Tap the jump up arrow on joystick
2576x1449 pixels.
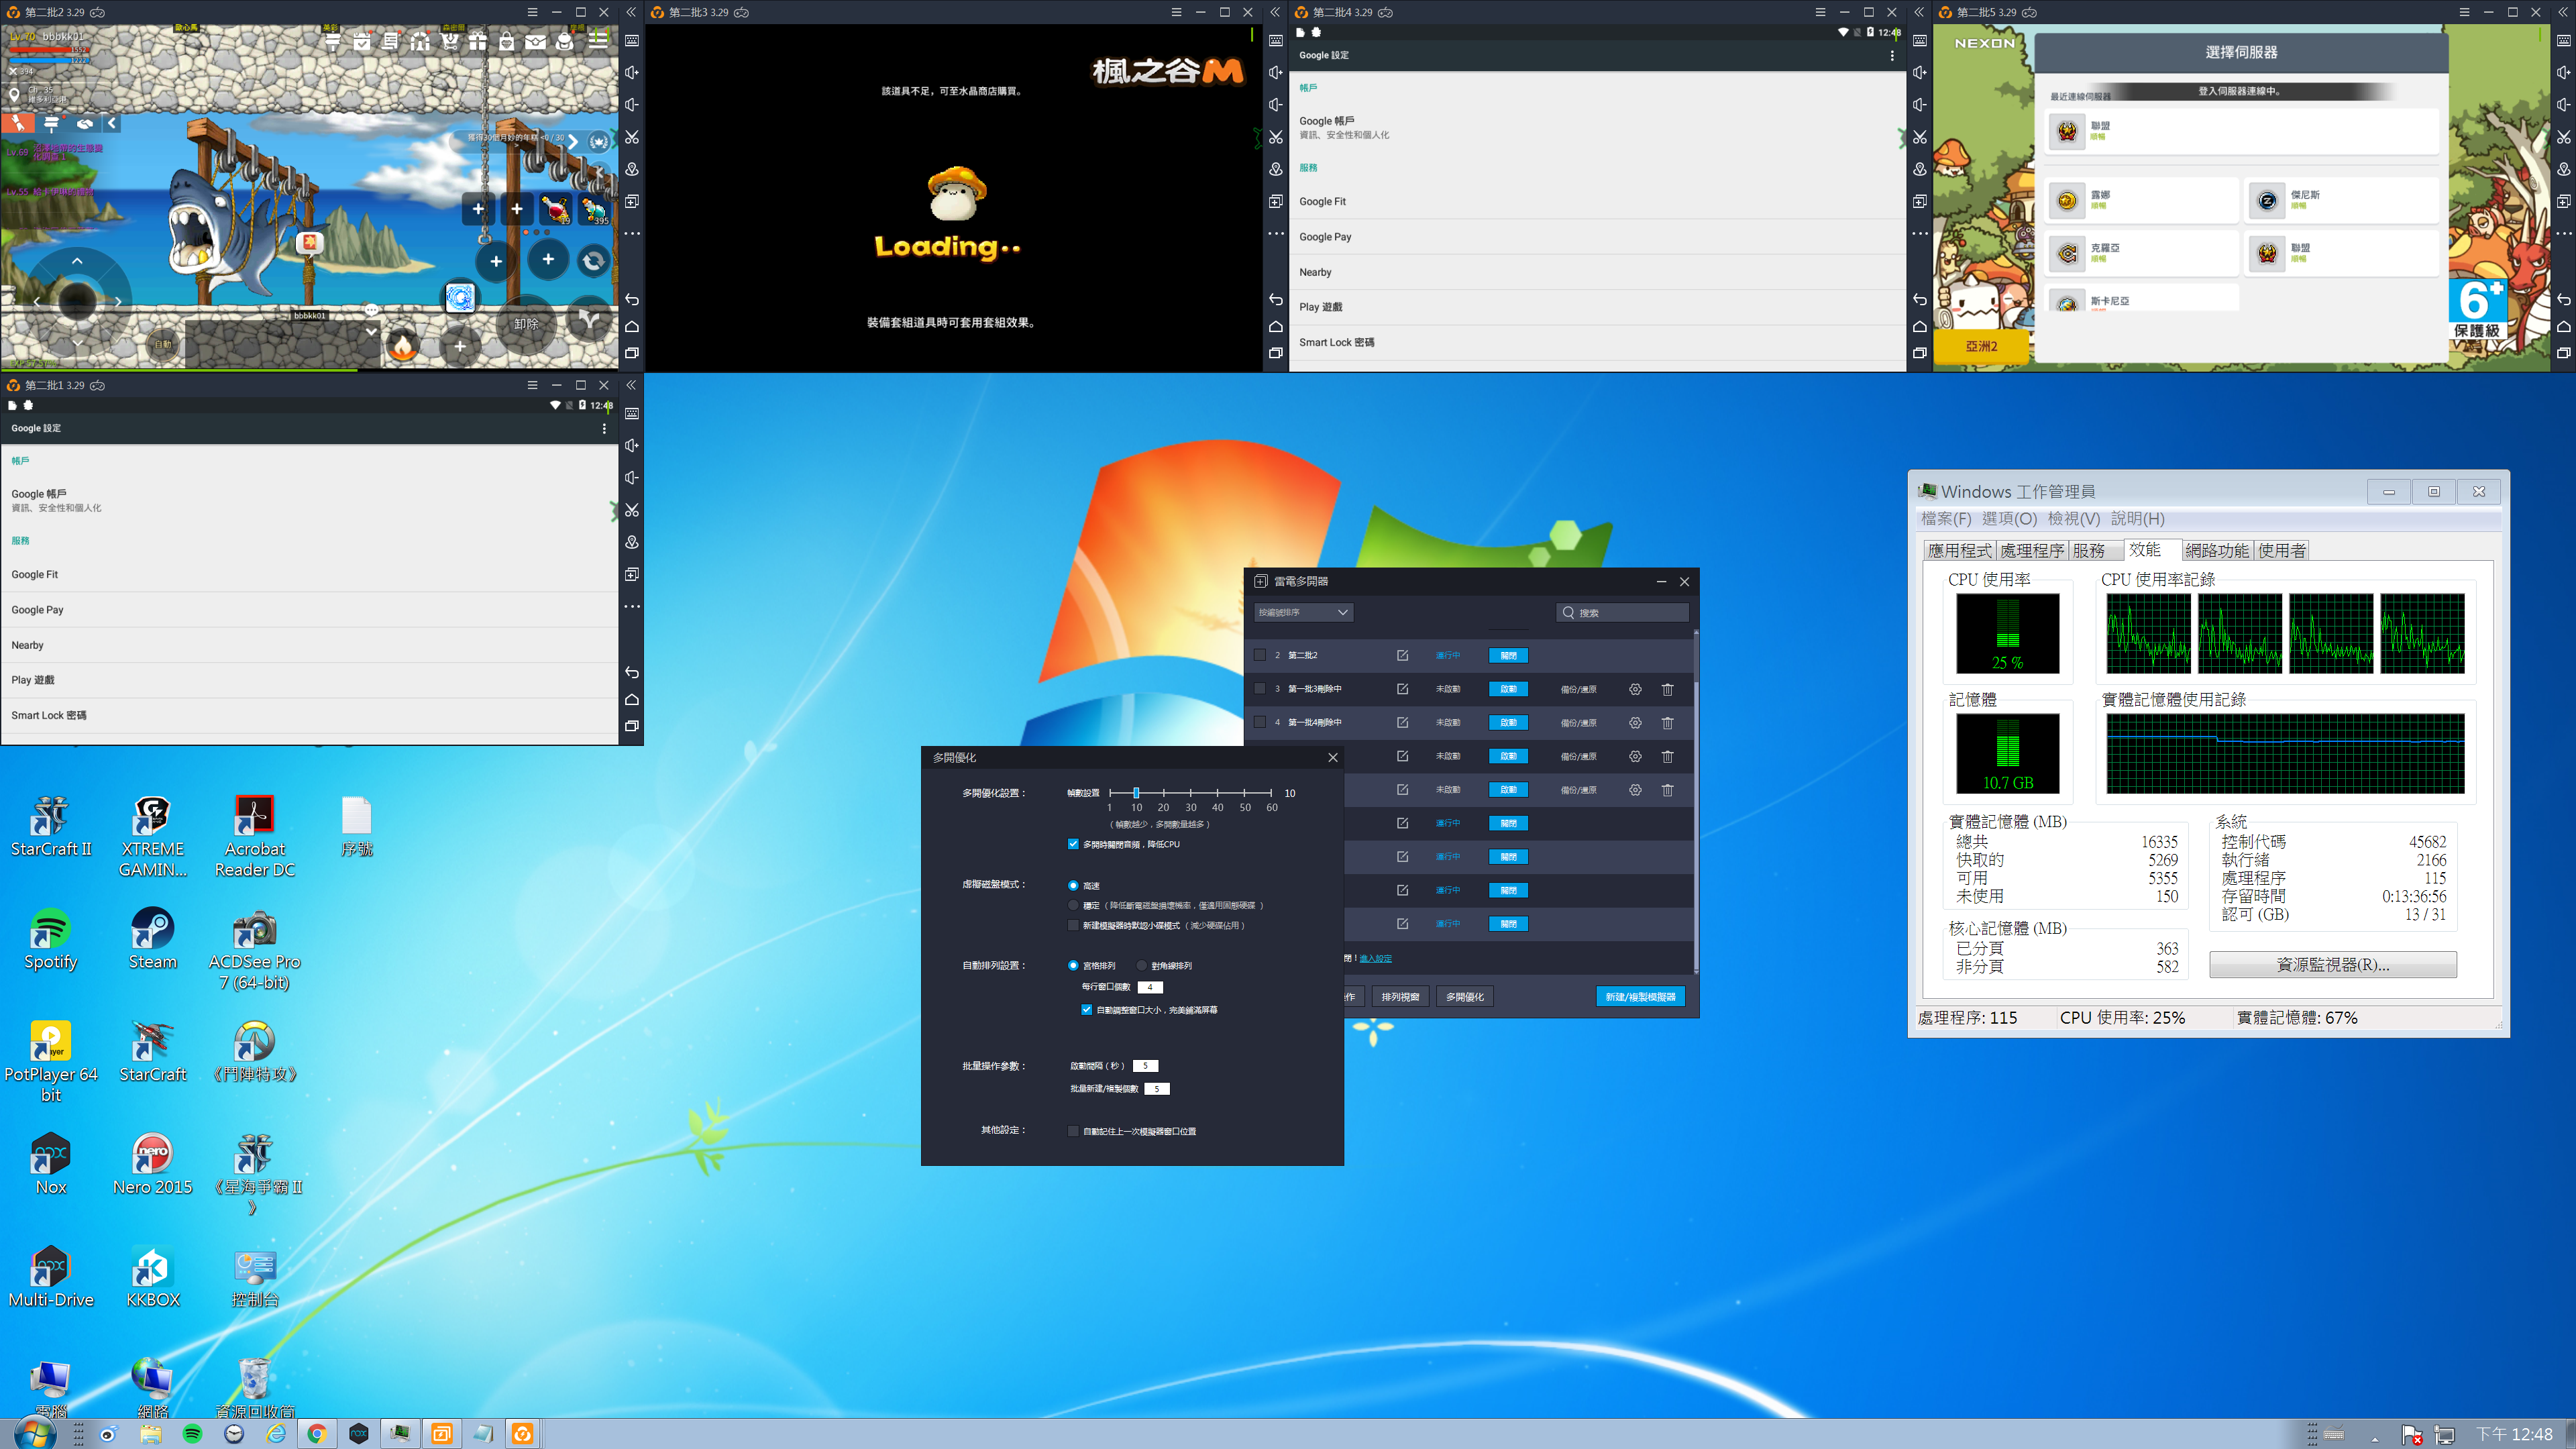pos(77,261)
